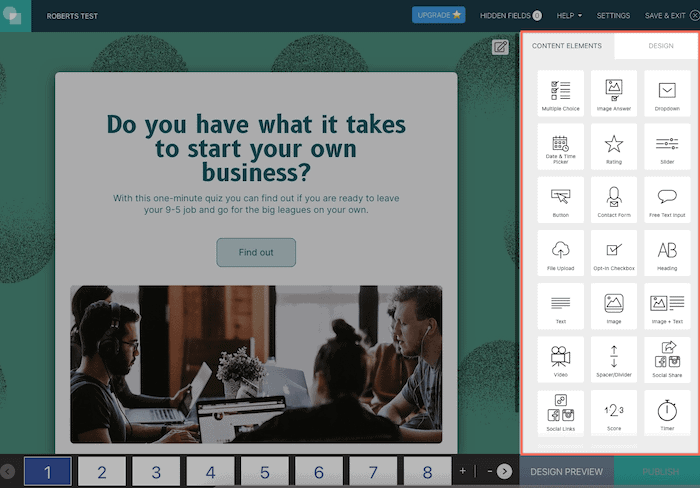Add a Dropdown element
The width and height of the screenshot is (700, 488).
pos(667,93)
